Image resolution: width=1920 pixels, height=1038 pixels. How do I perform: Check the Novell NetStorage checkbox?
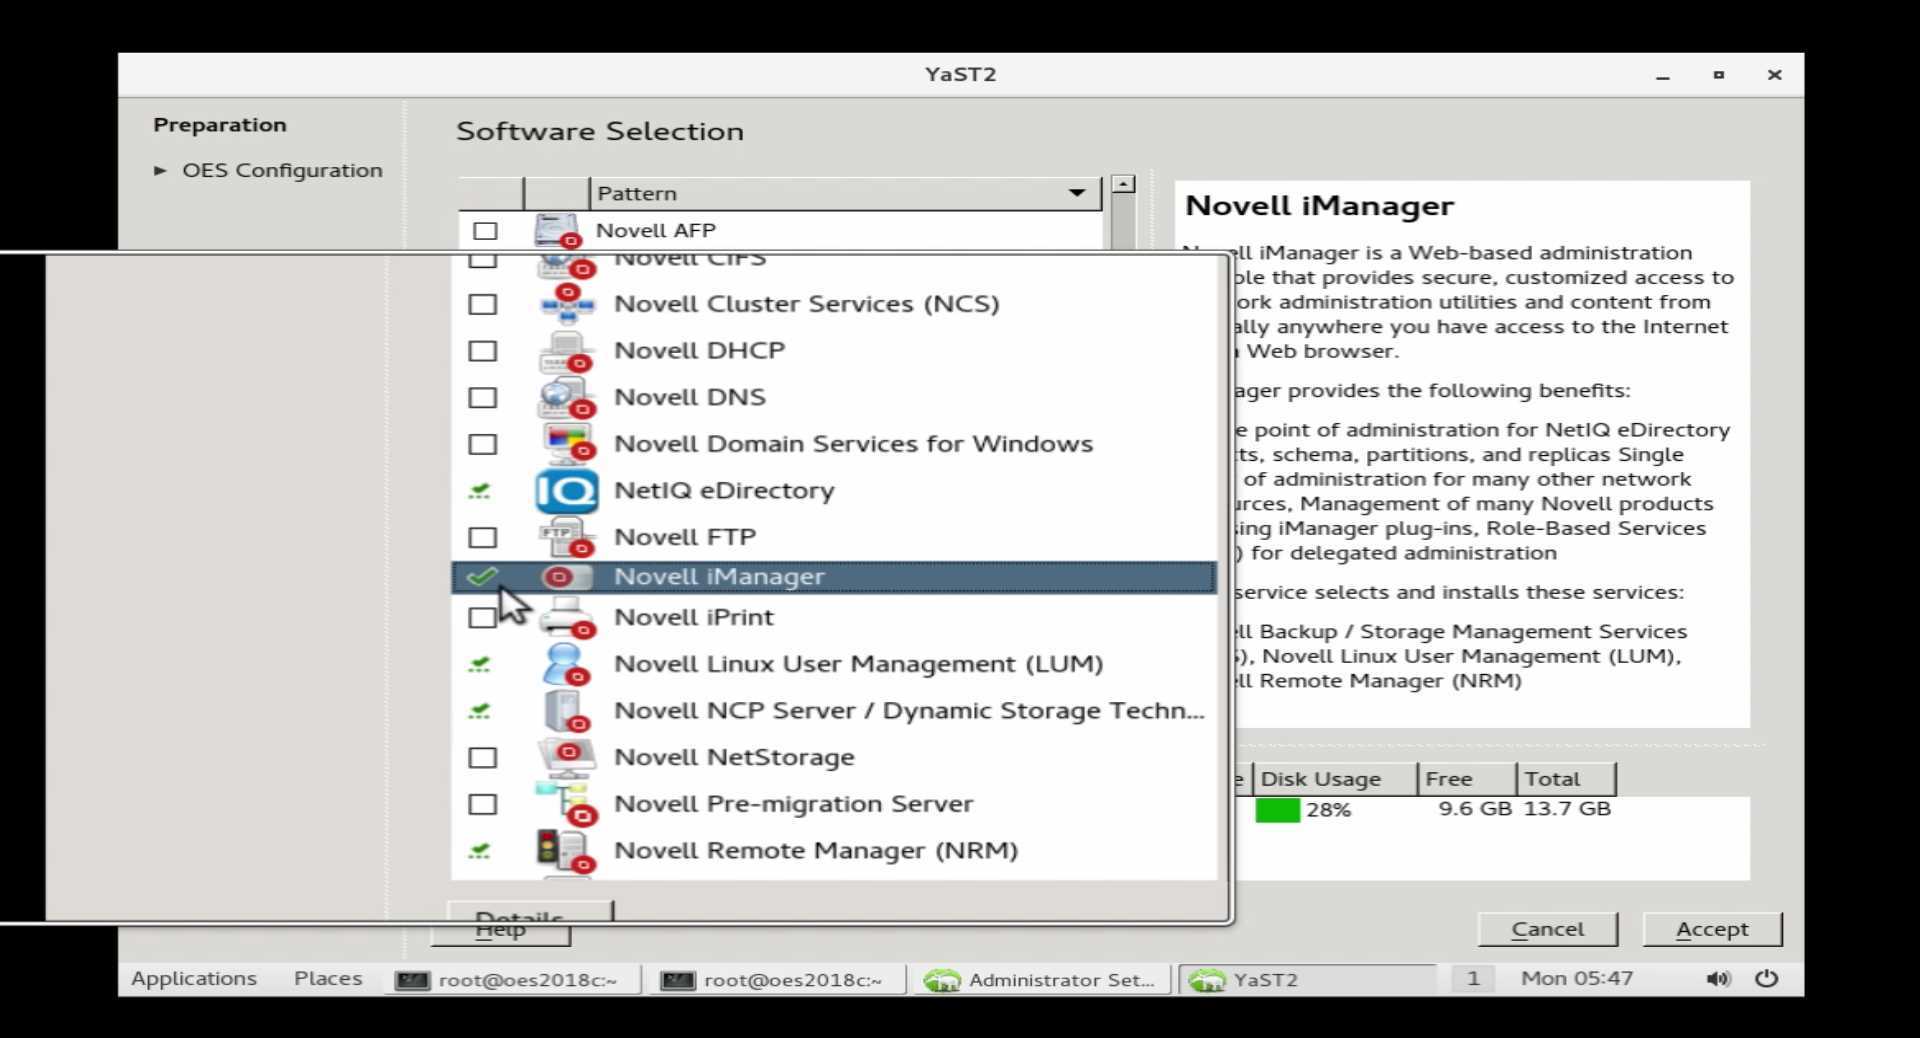pos(483,758)
